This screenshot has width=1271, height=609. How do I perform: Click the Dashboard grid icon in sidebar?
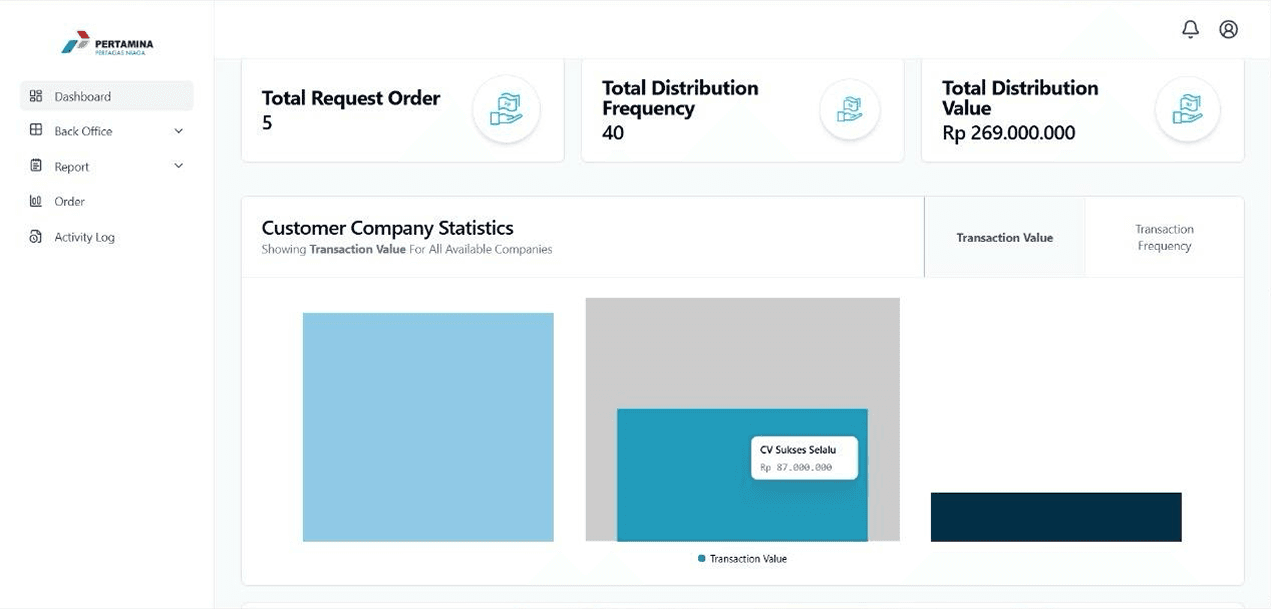[36, 96]
